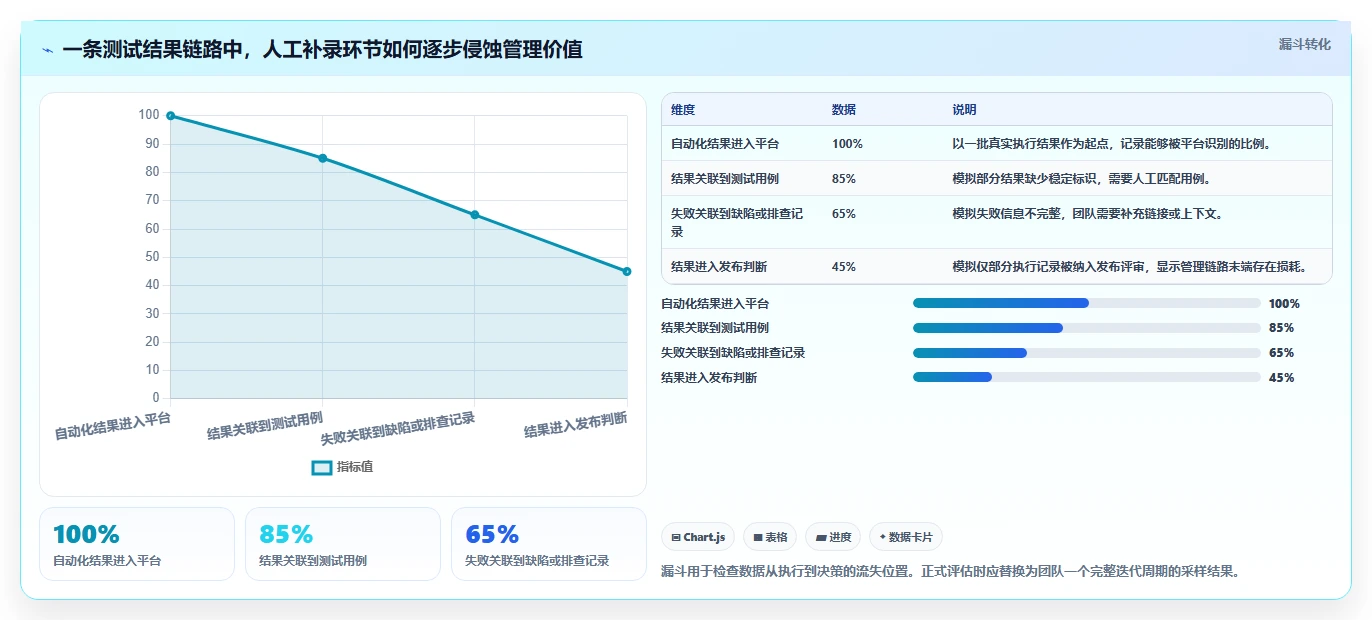This screenshot has width=1372, height=620.
Task: Select the chart point at value 85
Action: 322,158
